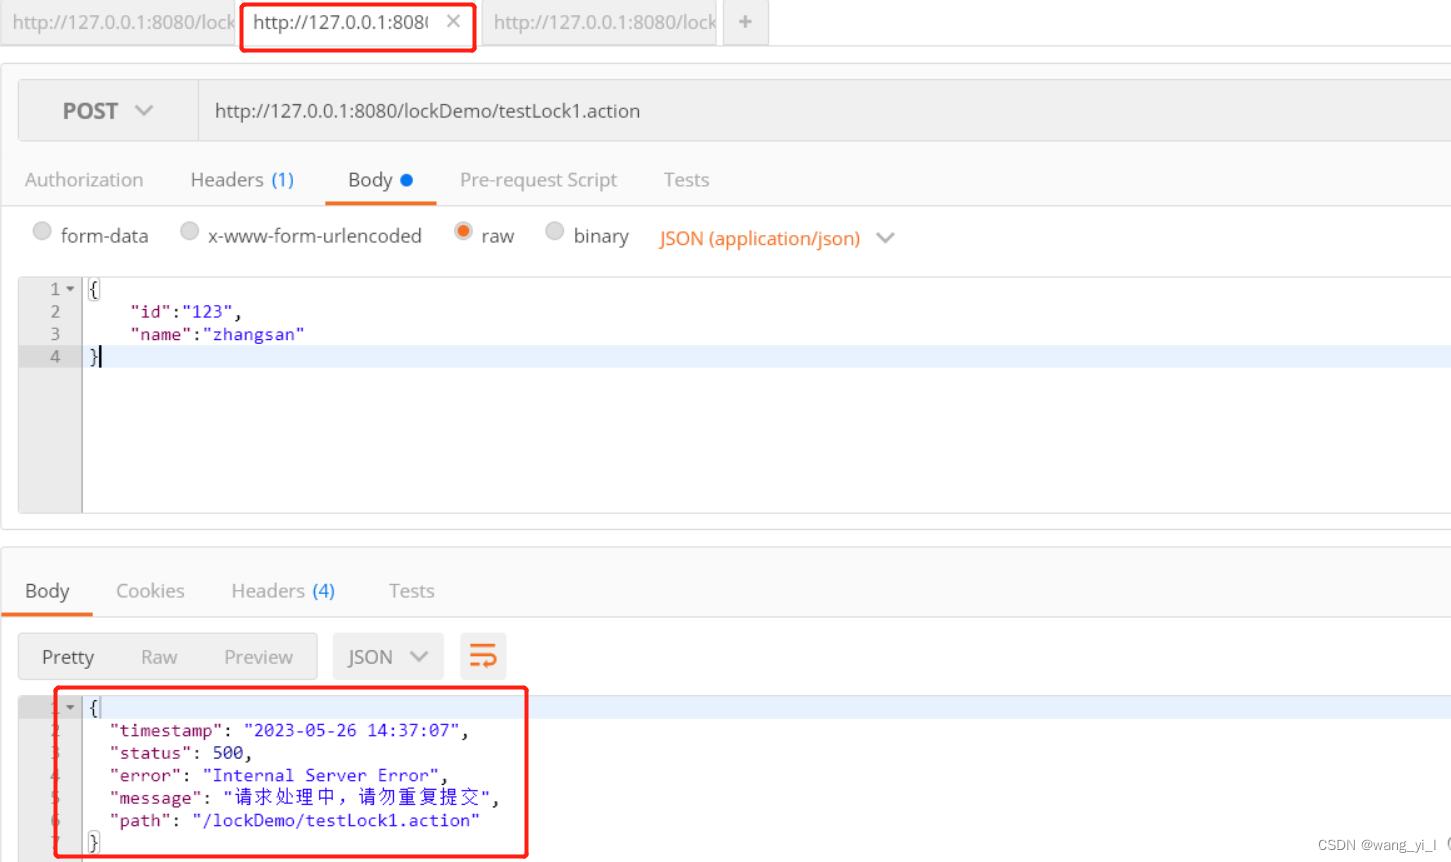Click the "status": 500 response line
The height and width of the screenshot is (862, 1451).
(x=181, y=753)
